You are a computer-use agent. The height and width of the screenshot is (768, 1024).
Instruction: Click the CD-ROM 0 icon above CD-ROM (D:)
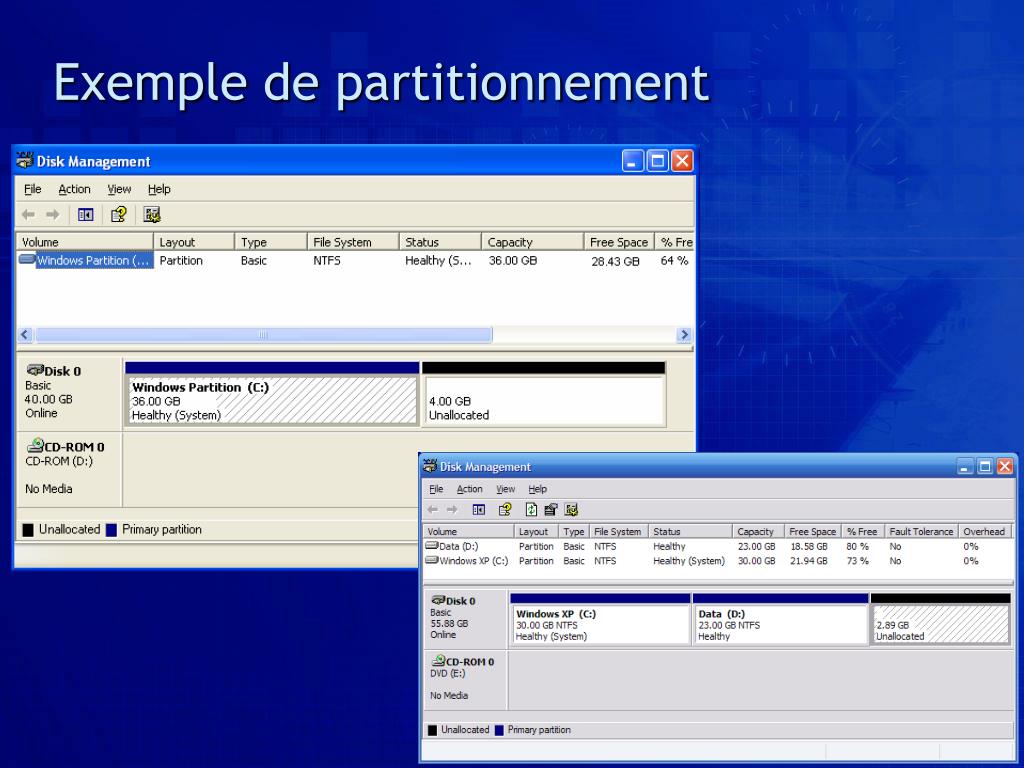pyautogui.click(x=35, y=446)
